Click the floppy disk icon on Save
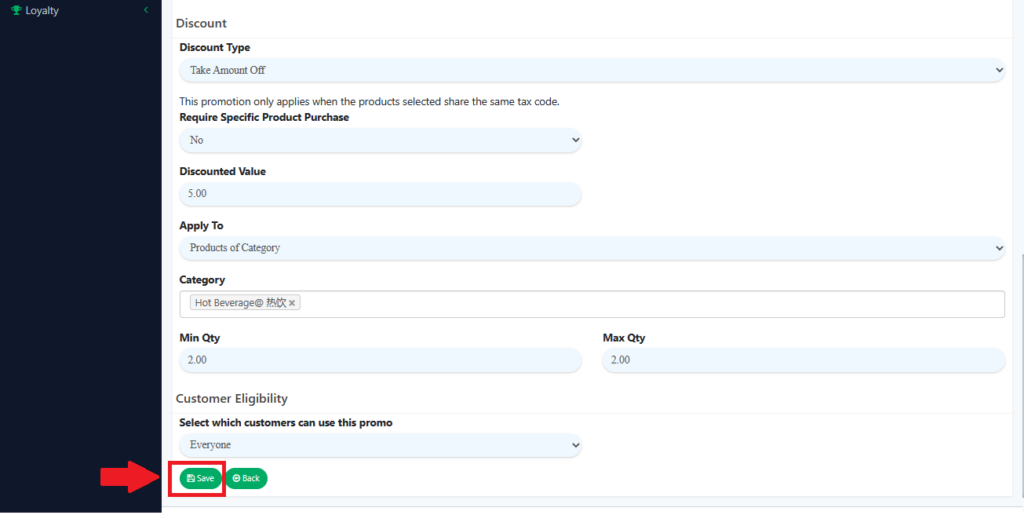 (191, 479)
